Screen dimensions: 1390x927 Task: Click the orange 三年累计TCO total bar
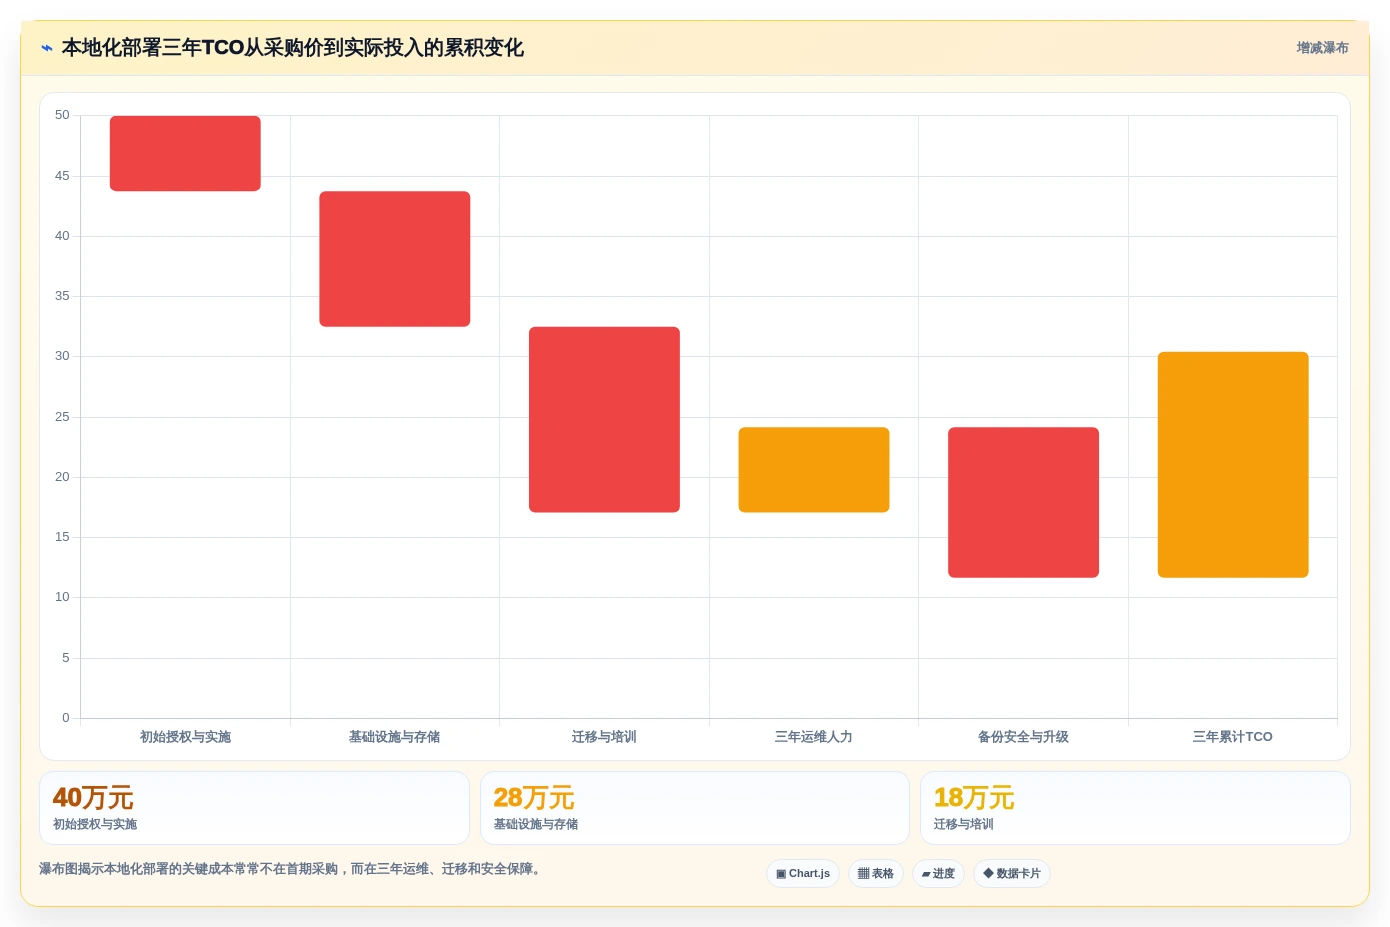pyautogui.click(x=1233, y=465)
